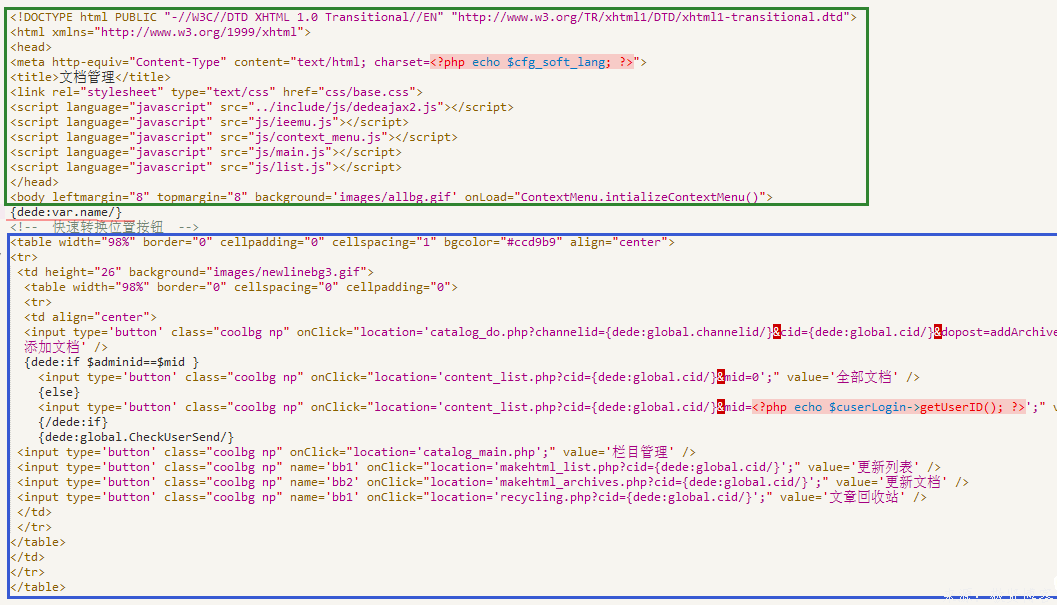Click the dedeajax2.js script line
Image resolution: width=1057 pixels, height=605 pixels.
(262, 107)
